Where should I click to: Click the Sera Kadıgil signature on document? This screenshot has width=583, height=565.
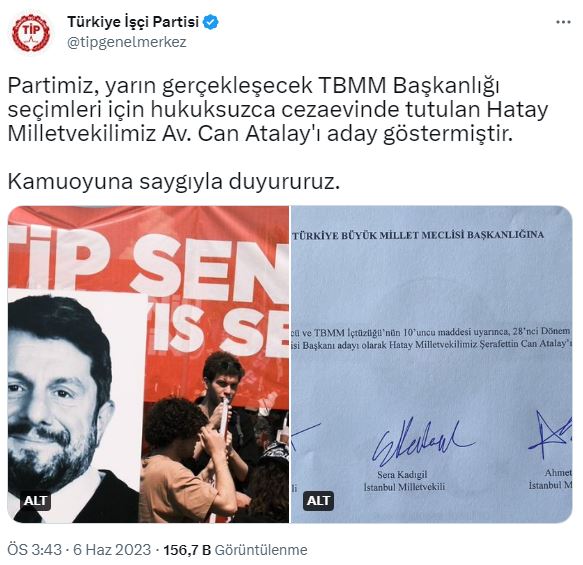[422, 442]
